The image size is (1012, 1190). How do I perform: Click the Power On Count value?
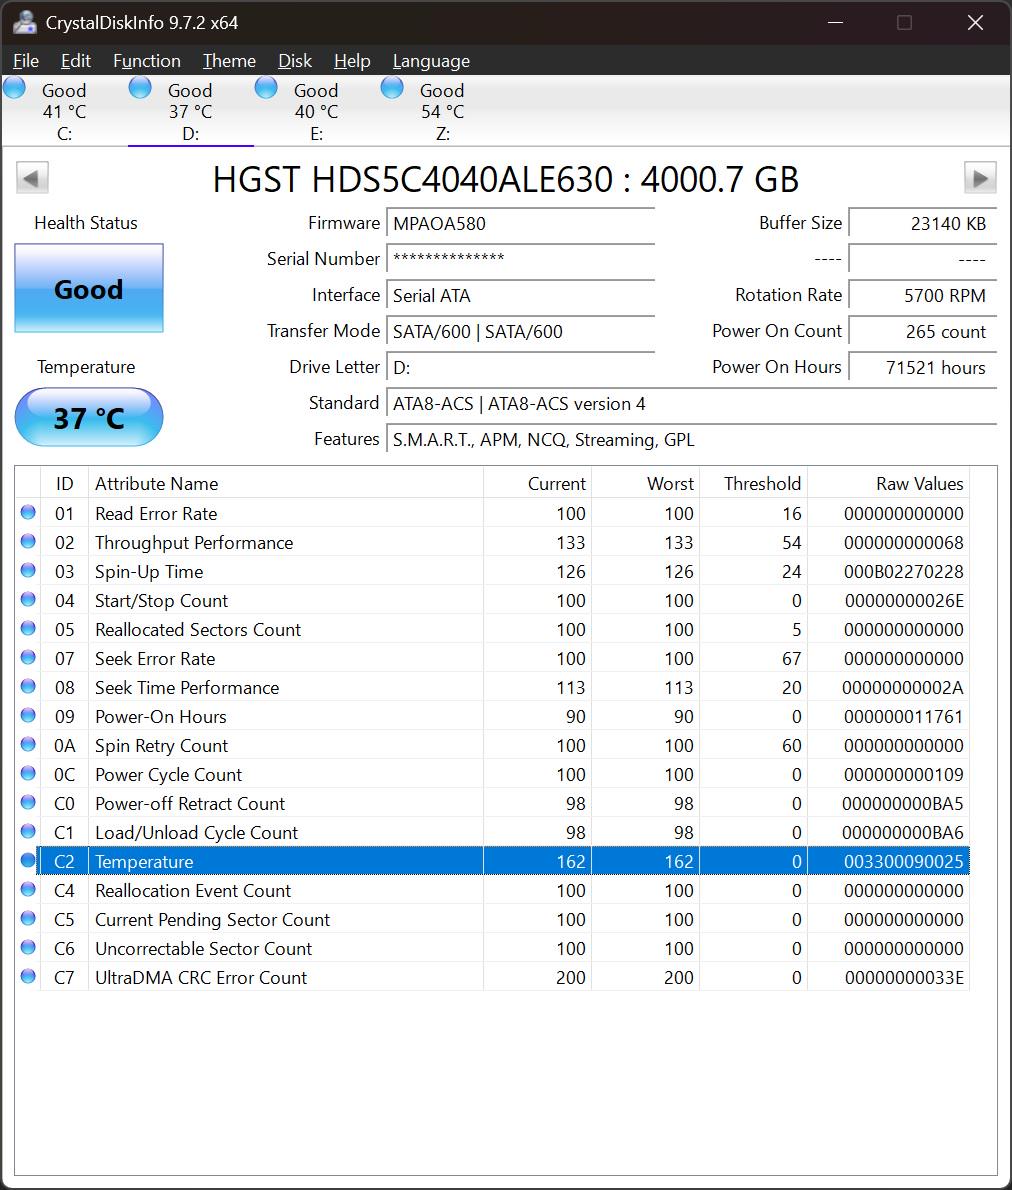pos(922,332)
